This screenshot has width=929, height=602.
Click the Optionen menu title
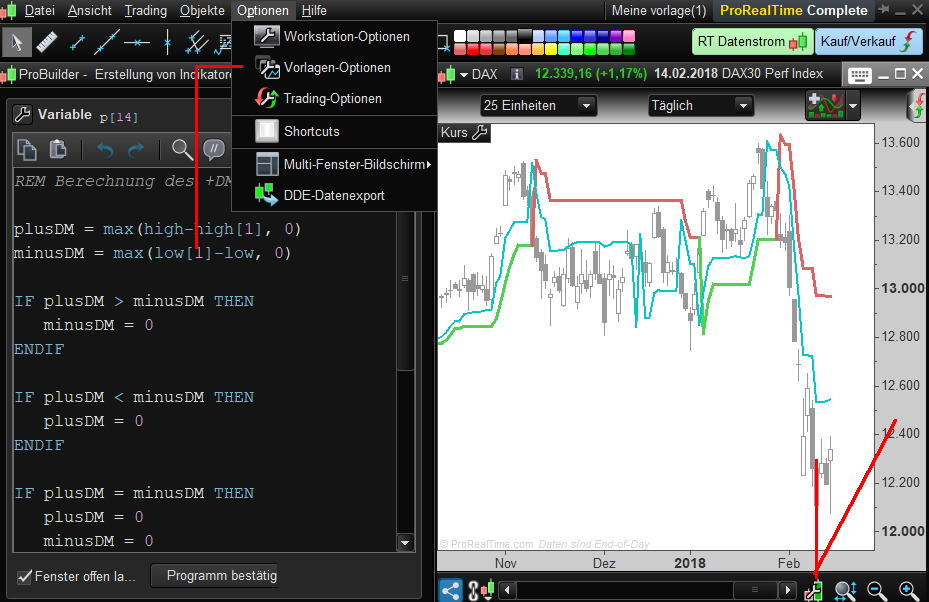point(262,10)
